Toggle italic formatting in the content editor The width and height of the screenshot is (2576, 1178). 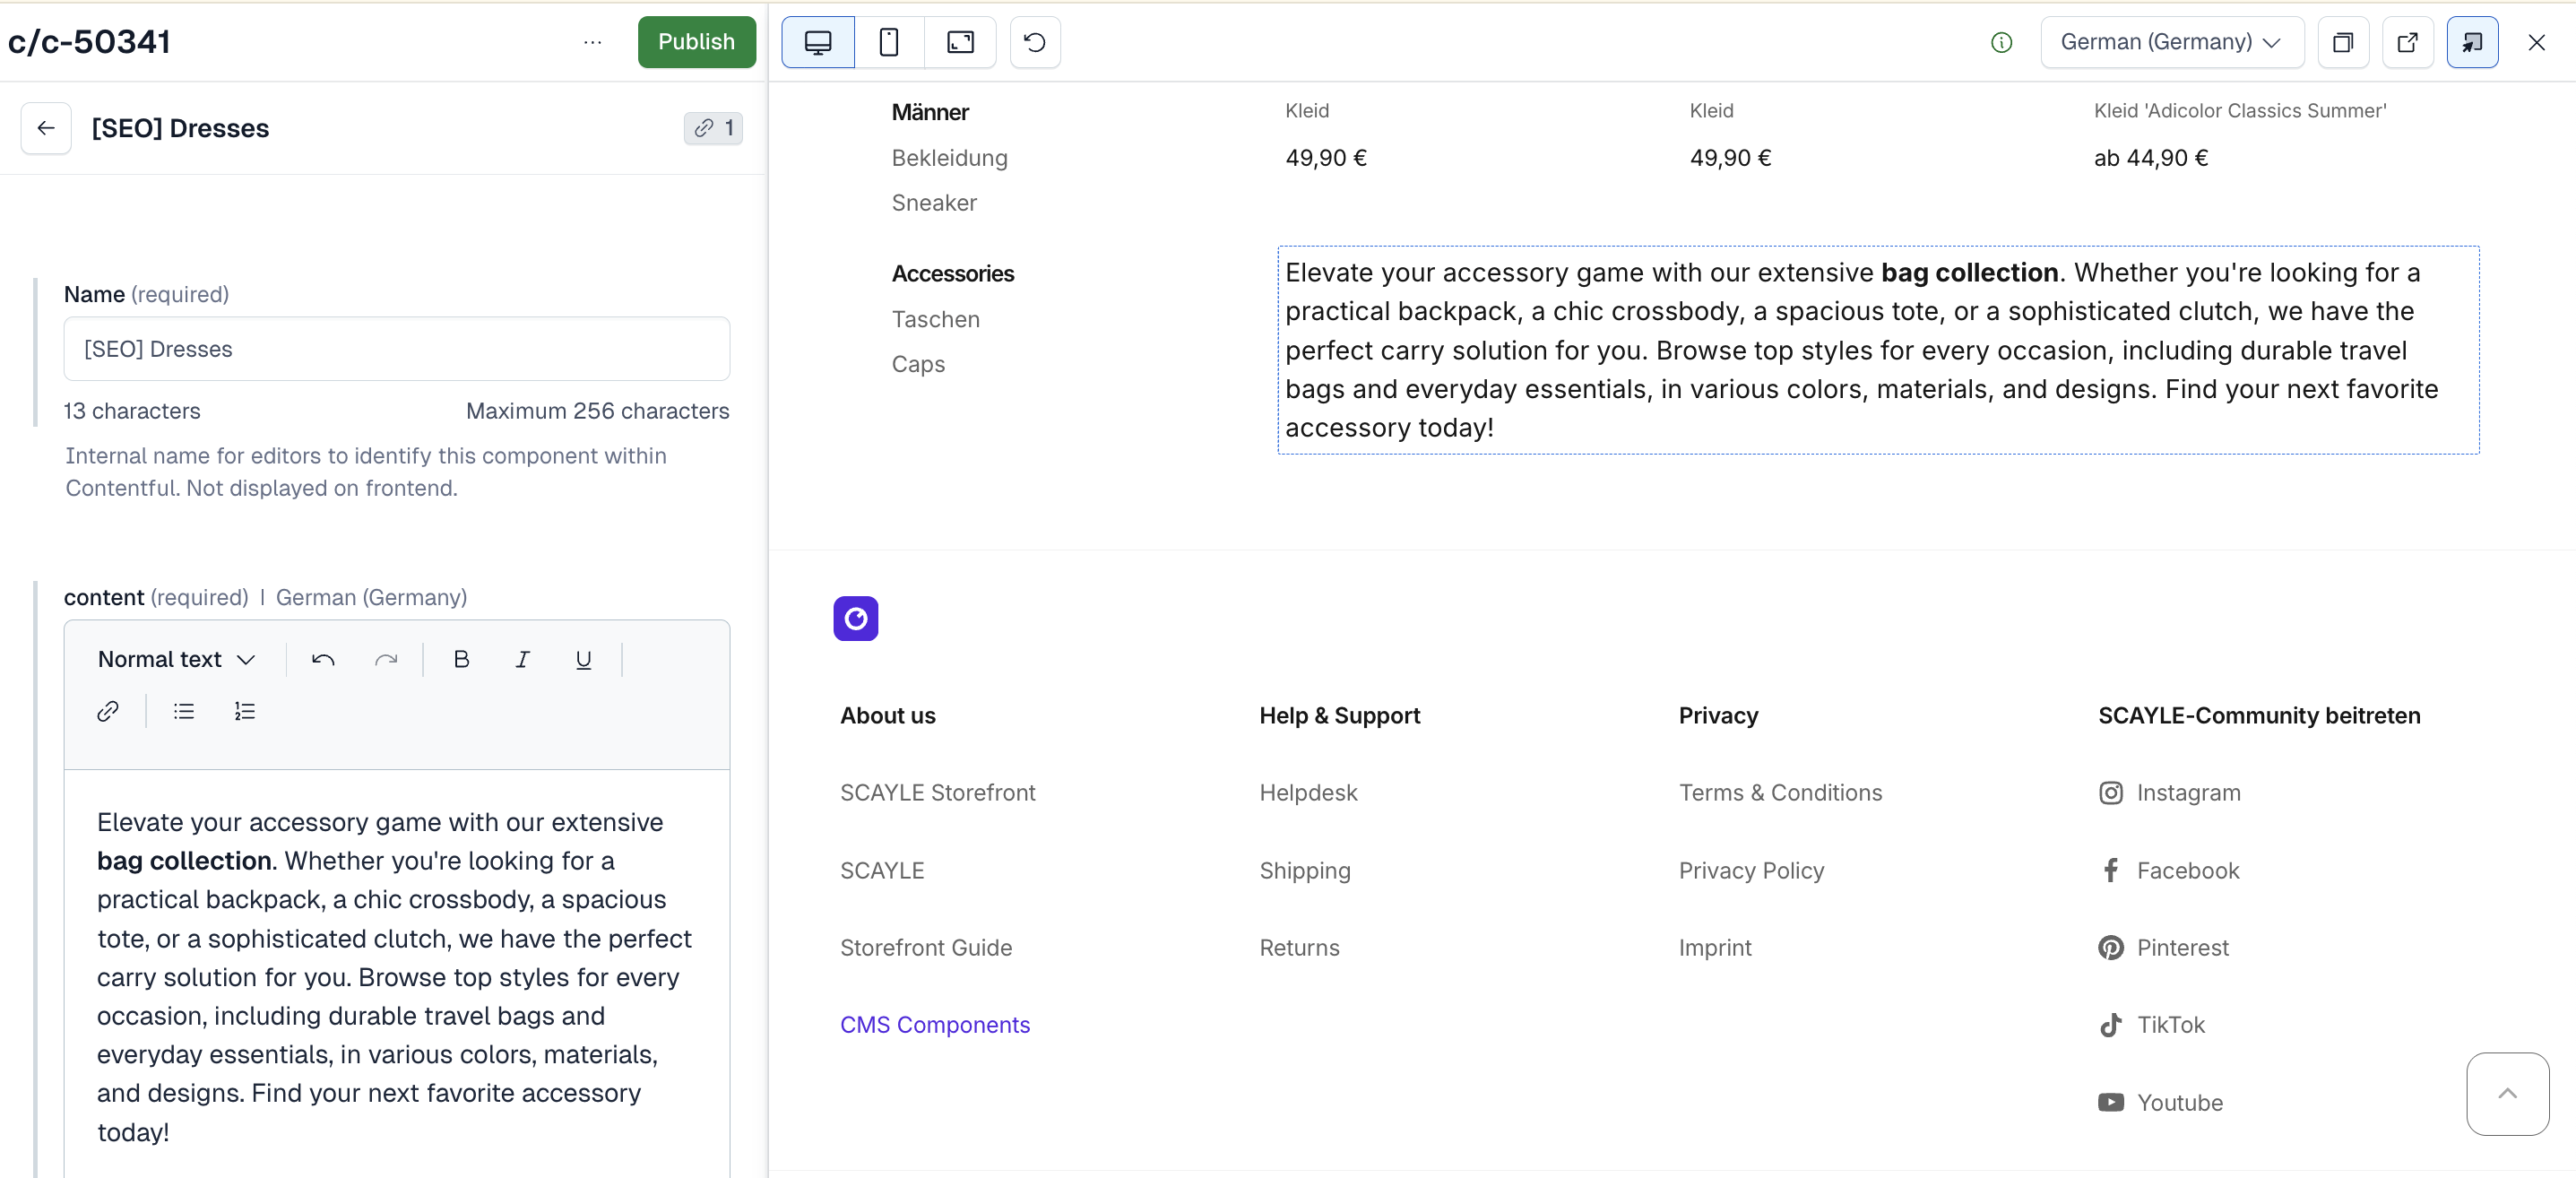tap(522, 659)
